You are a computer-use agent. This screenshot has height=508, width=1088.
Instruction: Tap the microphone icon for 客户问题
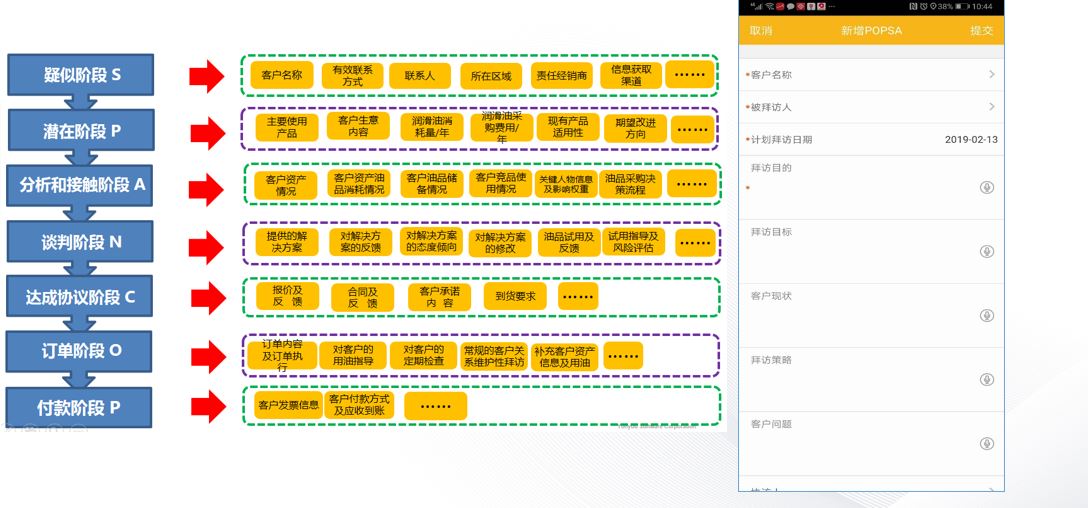tap(987, 443)
